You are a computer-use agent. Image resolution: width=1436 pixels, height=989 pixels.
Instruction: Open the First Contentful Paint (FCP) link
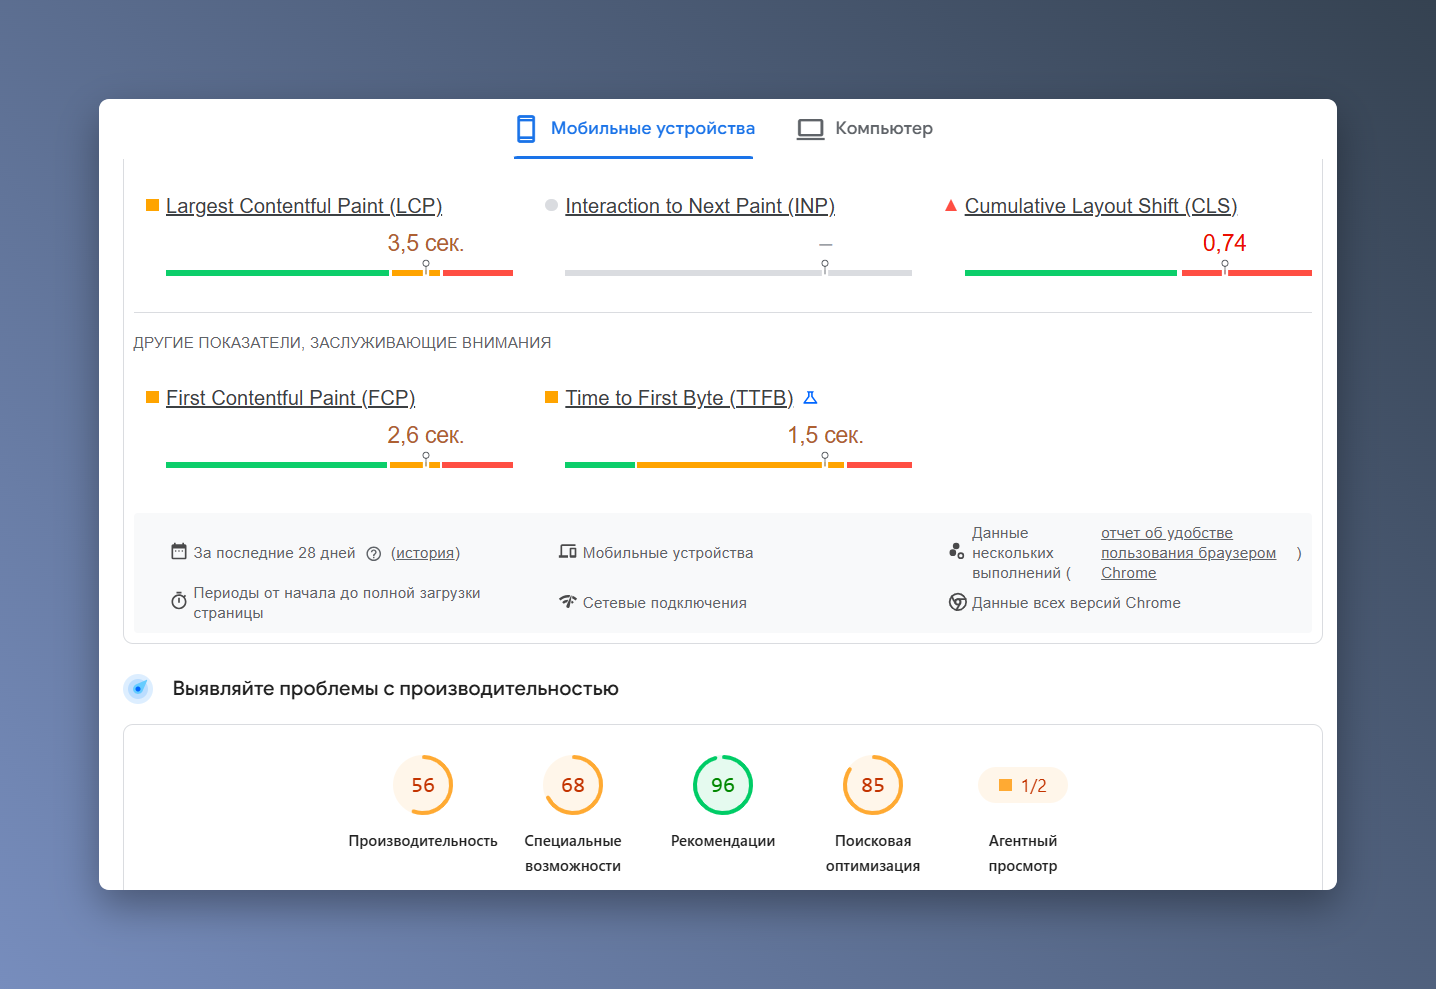pos(290,398)
